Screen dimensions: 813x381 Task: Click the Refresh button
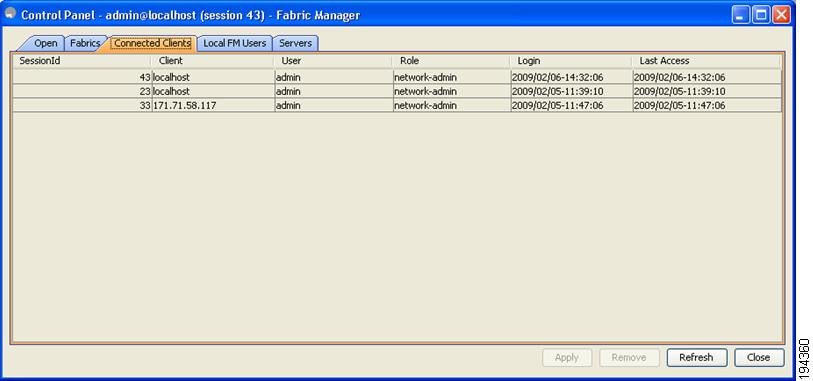(x=696, y=358)
